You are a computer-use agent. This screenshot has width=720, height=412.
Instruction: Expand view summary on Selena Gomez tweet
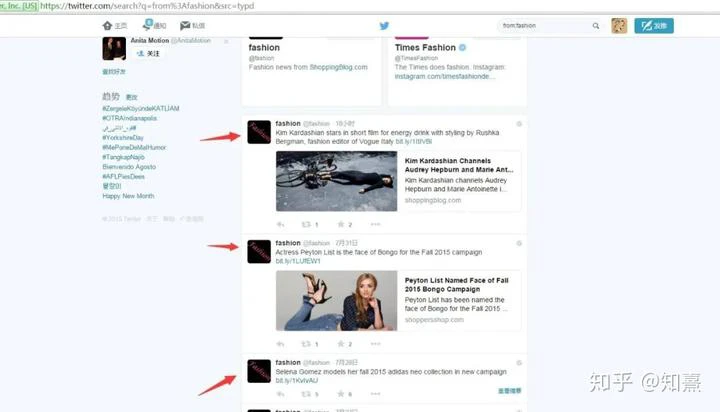(x=510, y=391)
